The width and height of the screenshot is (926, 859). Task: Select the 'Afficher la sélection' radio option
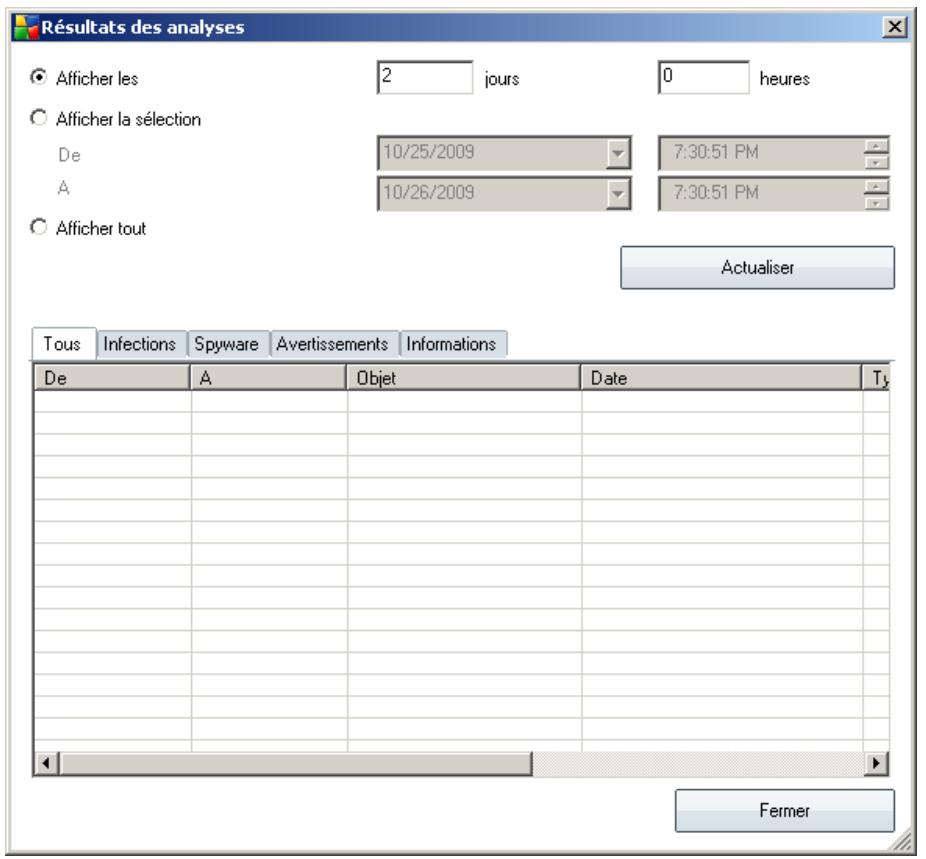coord(39,118)
